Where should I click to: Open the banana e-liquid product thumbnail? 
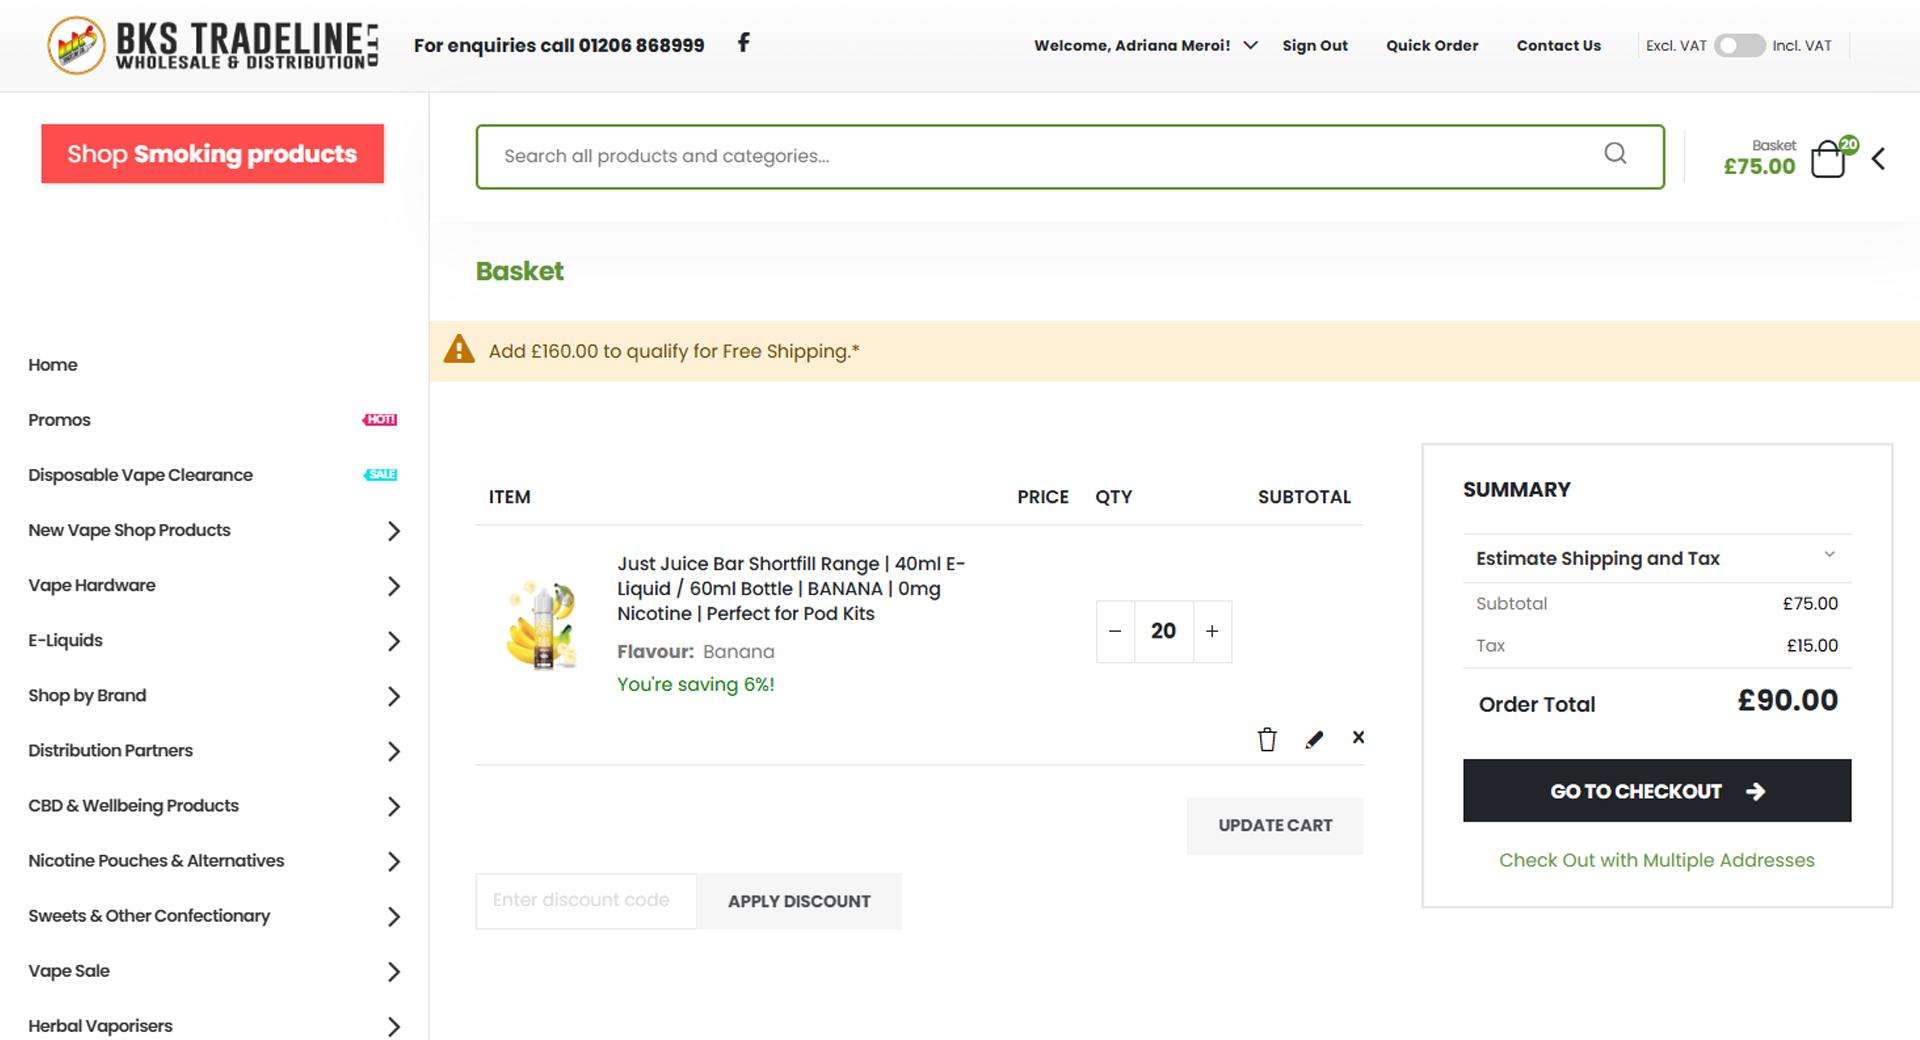click(x=541, y=625)
